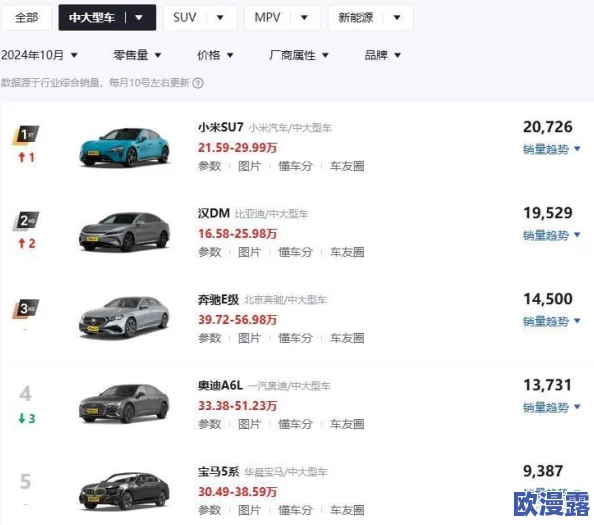Open 懂车分 for 奥迪A6L
This screenshot has width=594, height=525.
[295, 424]
